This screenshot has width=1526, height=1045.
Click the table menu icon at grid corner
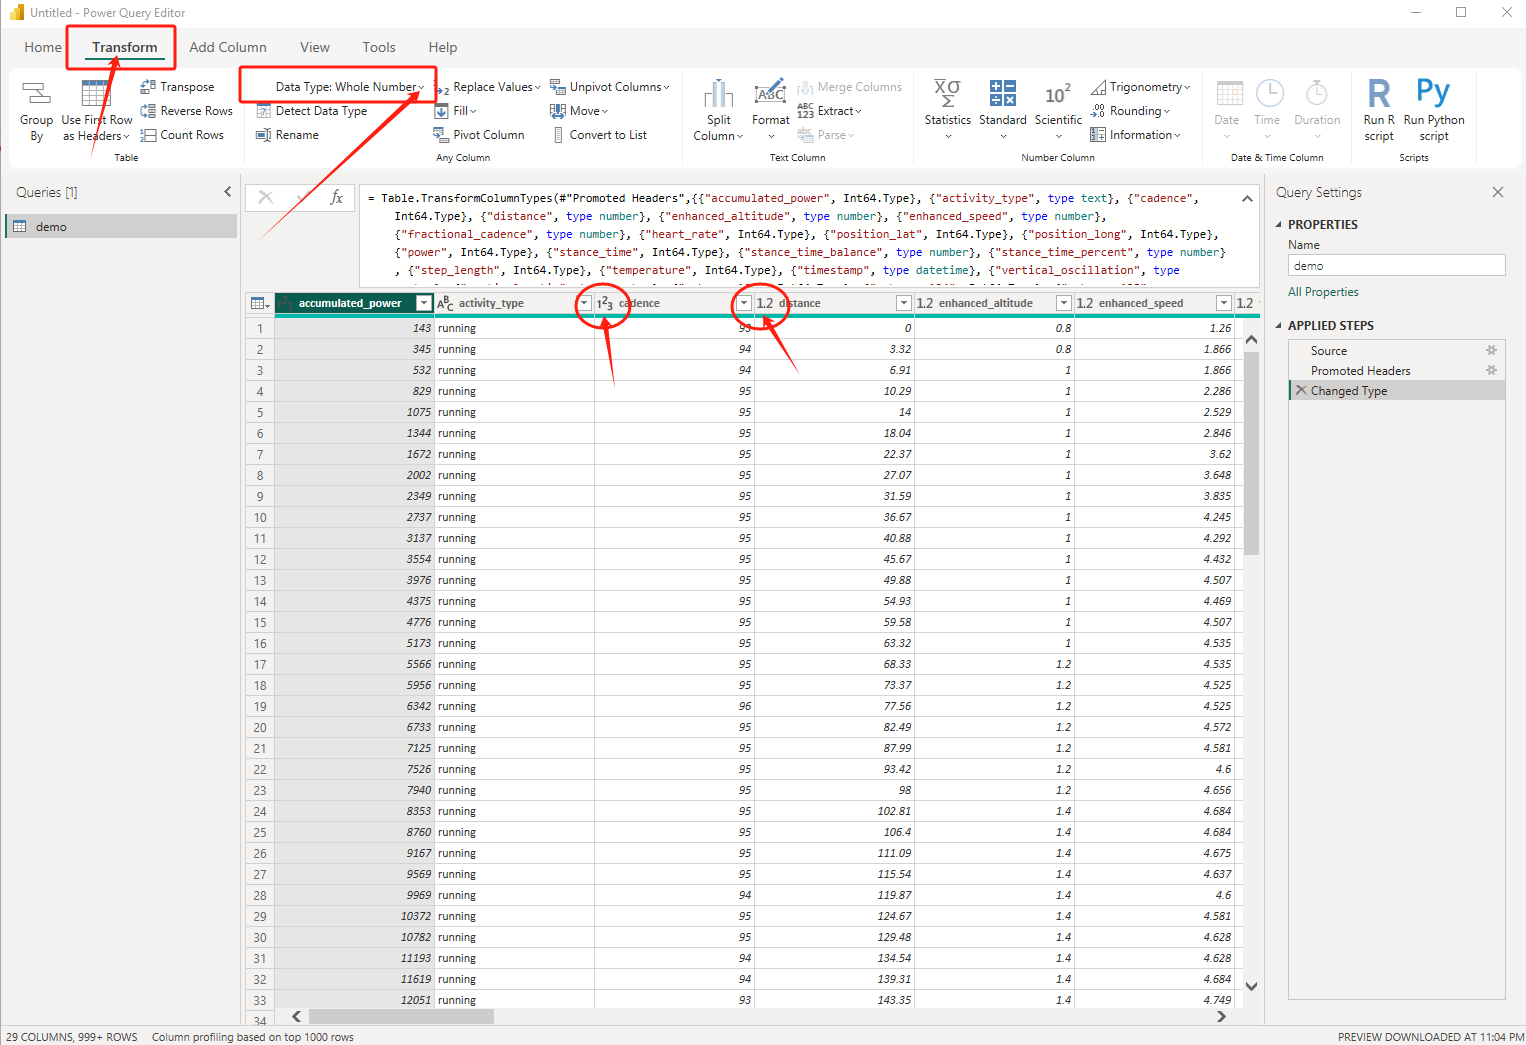click(x=260, y=303)
